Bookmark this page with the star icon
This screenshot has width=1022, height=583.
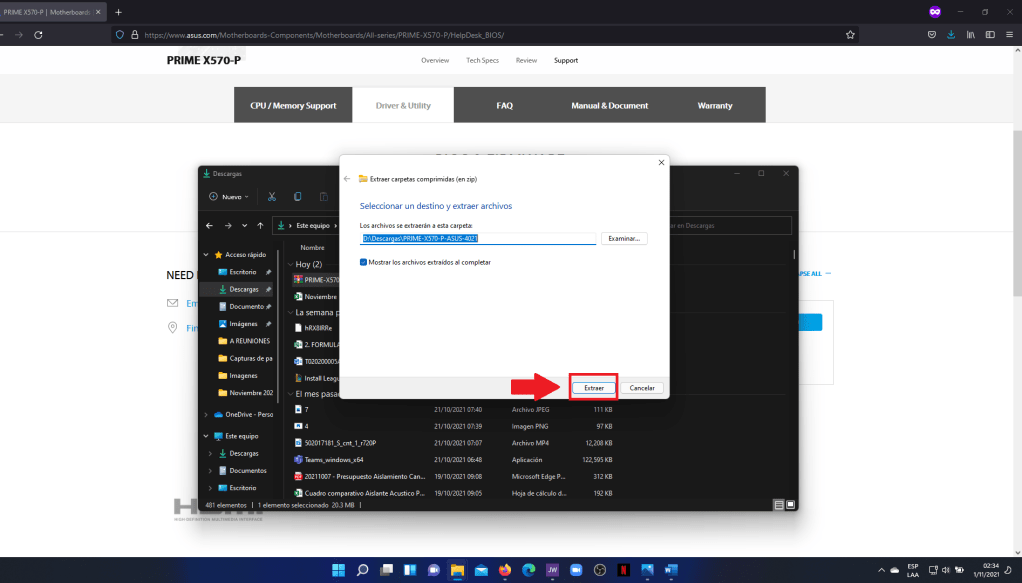pos(850,34)
